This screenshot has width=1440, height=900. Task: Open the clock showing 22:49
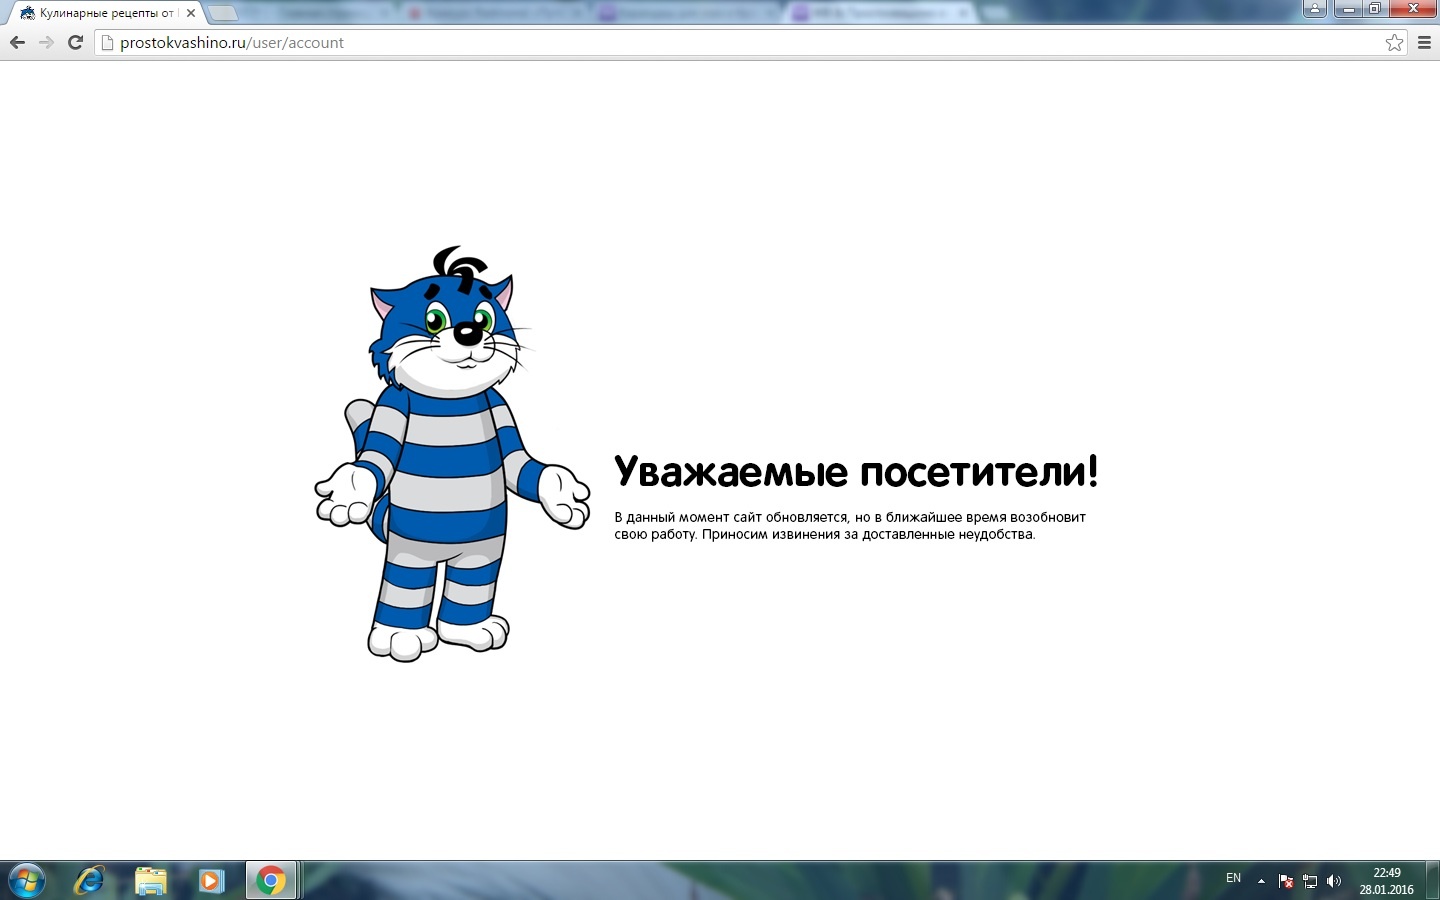(x=1386, y=880)
